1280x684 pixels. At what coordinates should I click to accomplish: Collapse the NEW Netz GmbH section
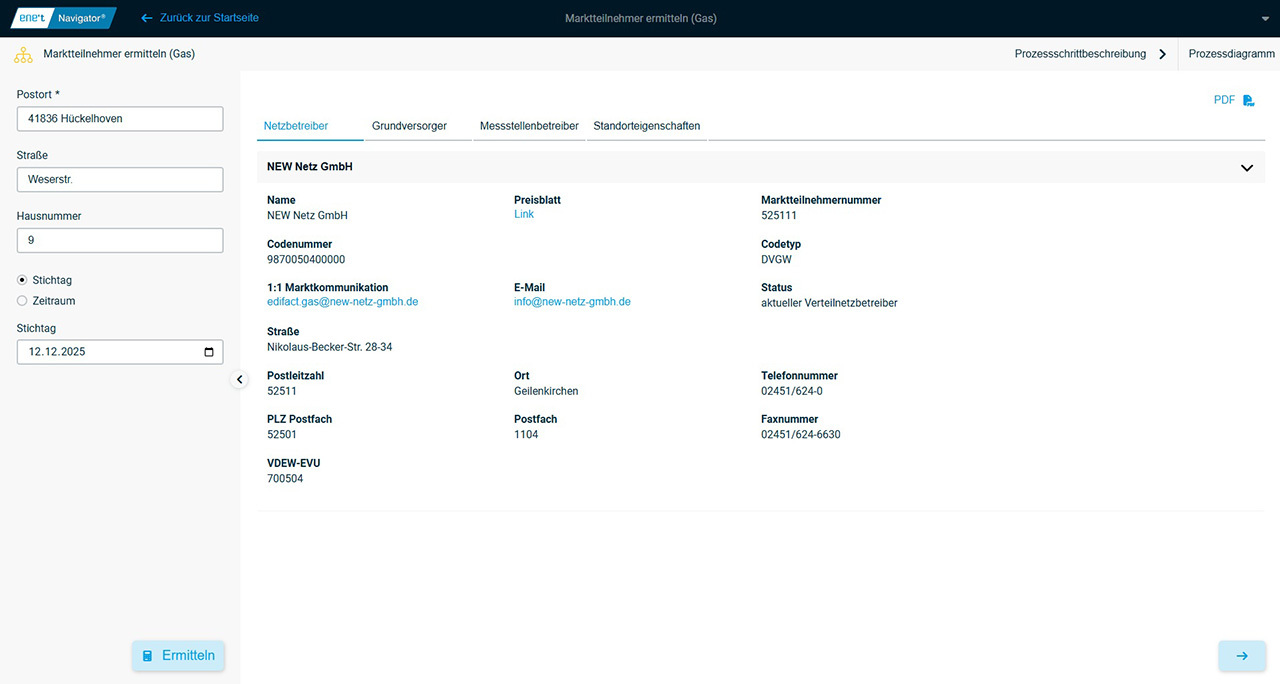1246,168
